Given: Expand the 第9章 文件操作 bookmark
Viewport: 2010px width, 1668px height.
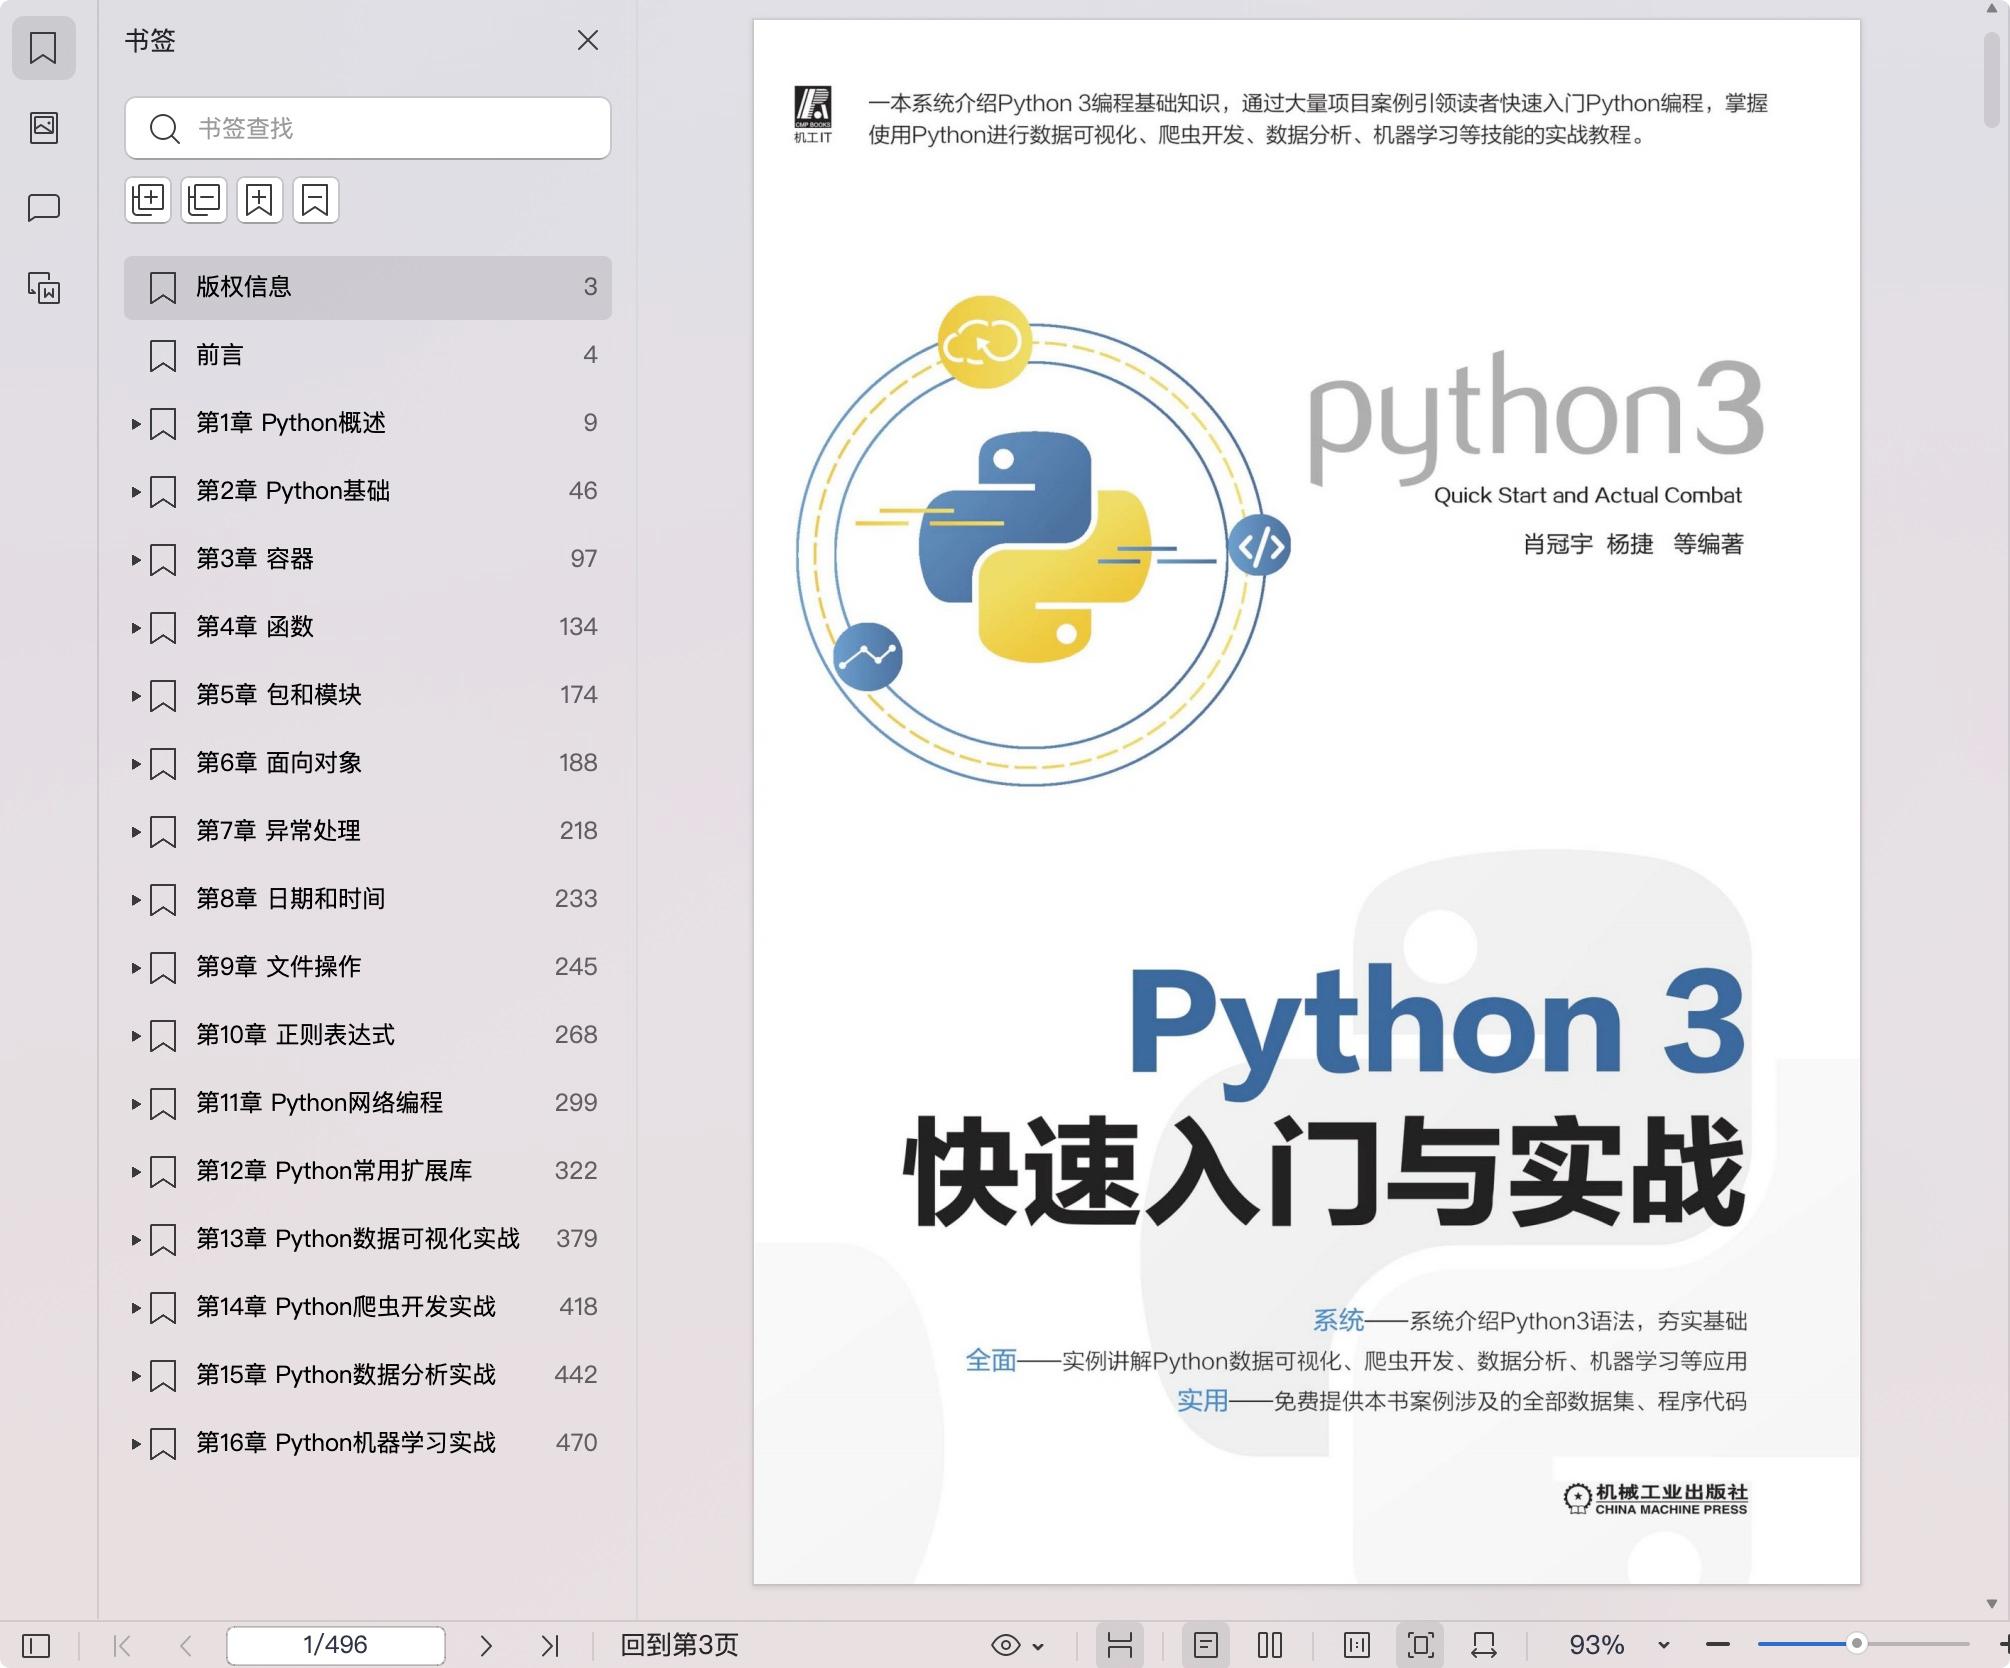Looking at the screenshot, I should 136,968.
